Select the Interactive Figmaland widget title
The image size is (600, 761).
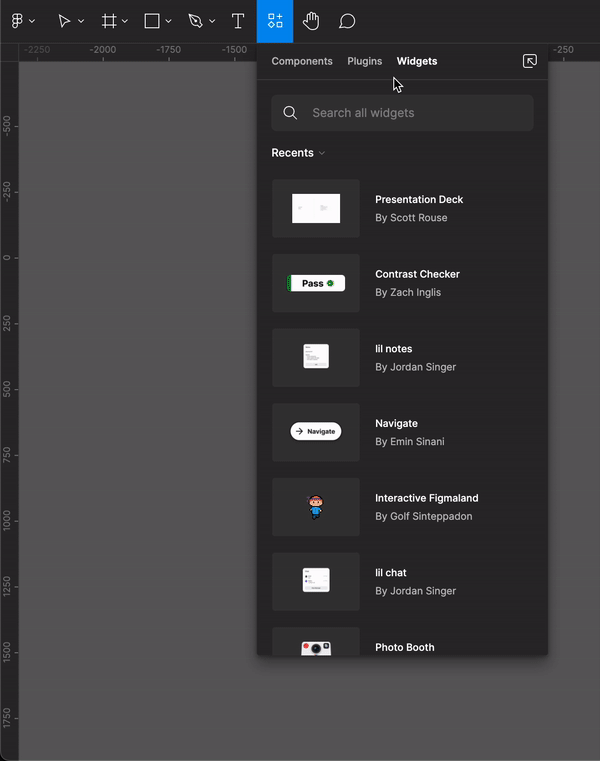[427, 498]
